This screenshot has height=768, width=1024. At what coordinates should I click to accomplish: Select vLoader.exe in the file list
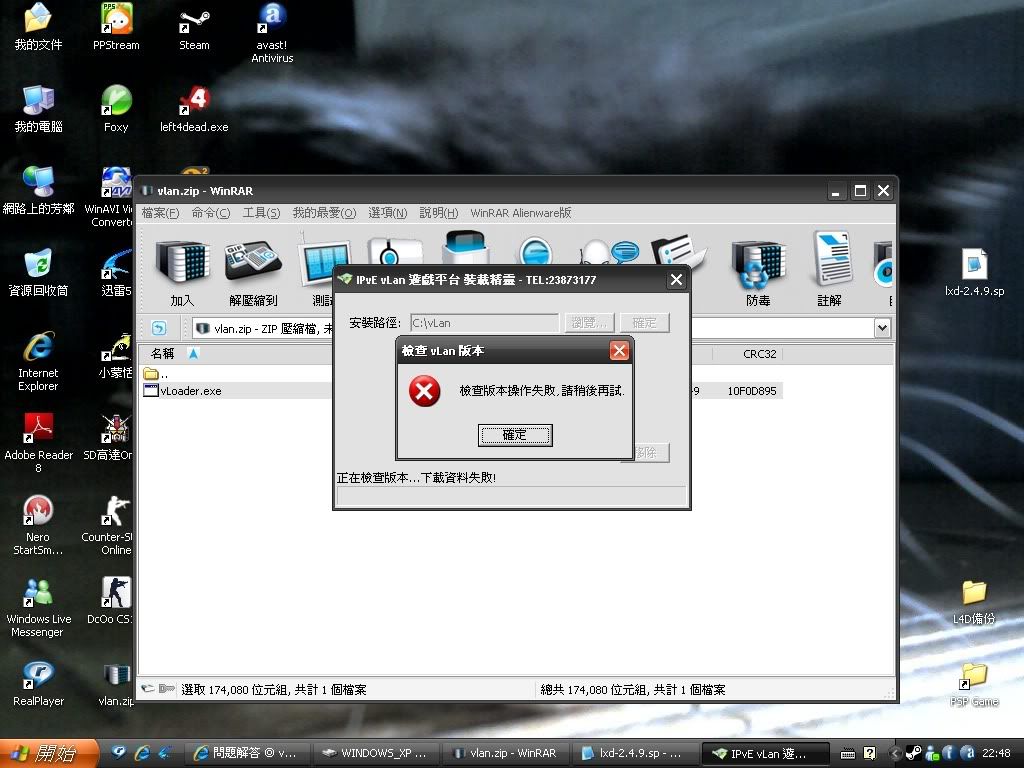click(x=190, y=391)
